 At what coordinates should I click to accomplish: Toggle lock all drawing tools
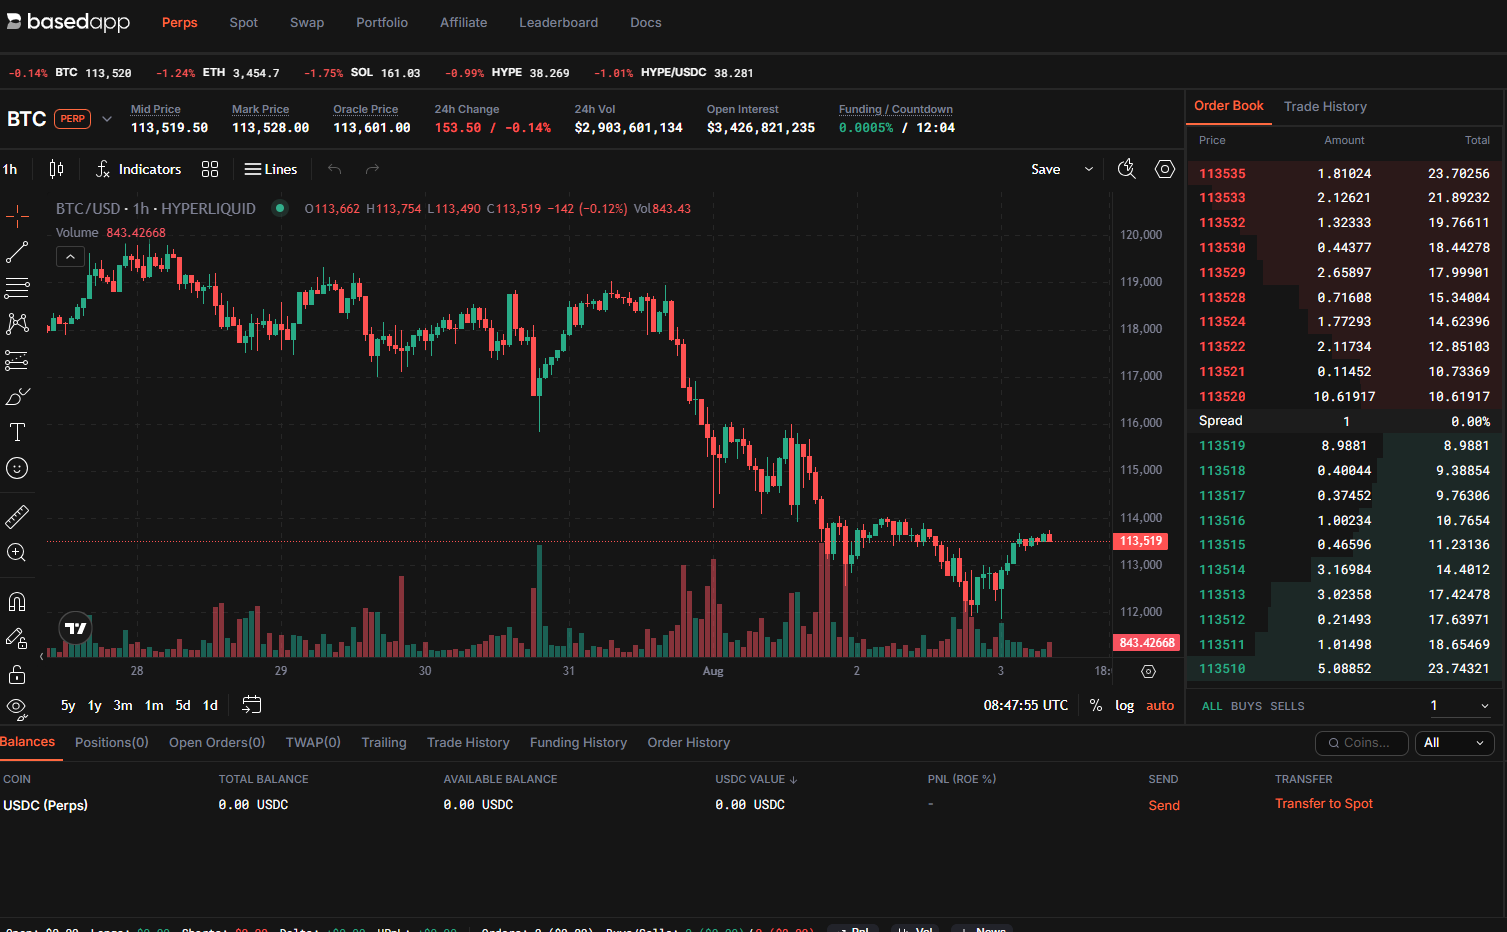(x=17, y=674)
